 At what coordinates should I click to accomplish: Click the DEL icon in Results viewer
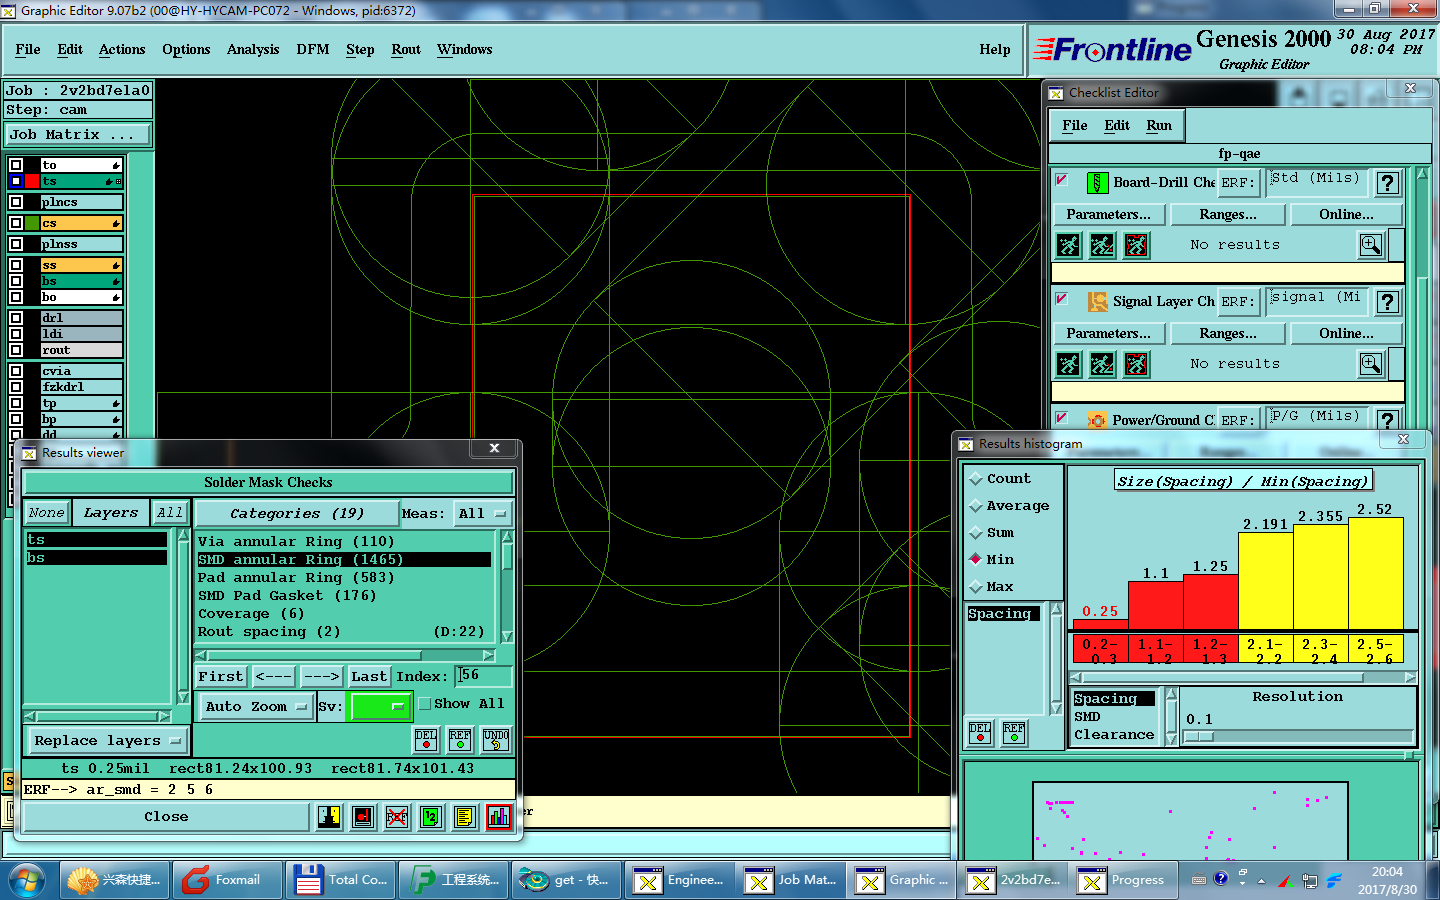coord(426,740)
